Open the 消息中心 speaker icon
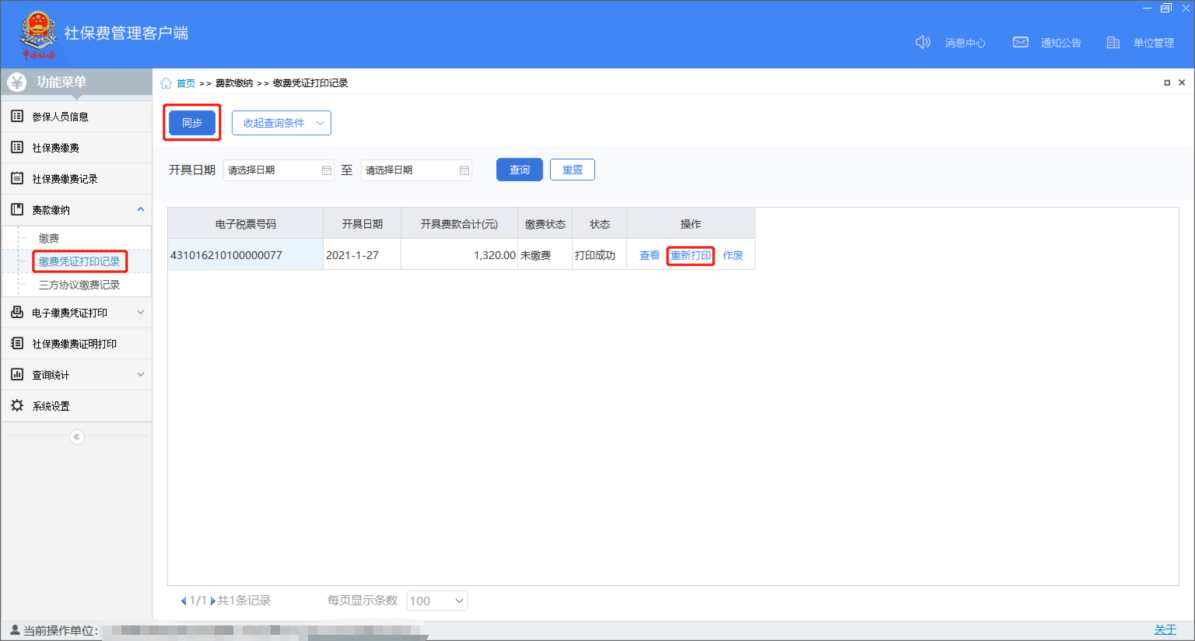Viewport: 1195px width, 641px height. point(923,42)
